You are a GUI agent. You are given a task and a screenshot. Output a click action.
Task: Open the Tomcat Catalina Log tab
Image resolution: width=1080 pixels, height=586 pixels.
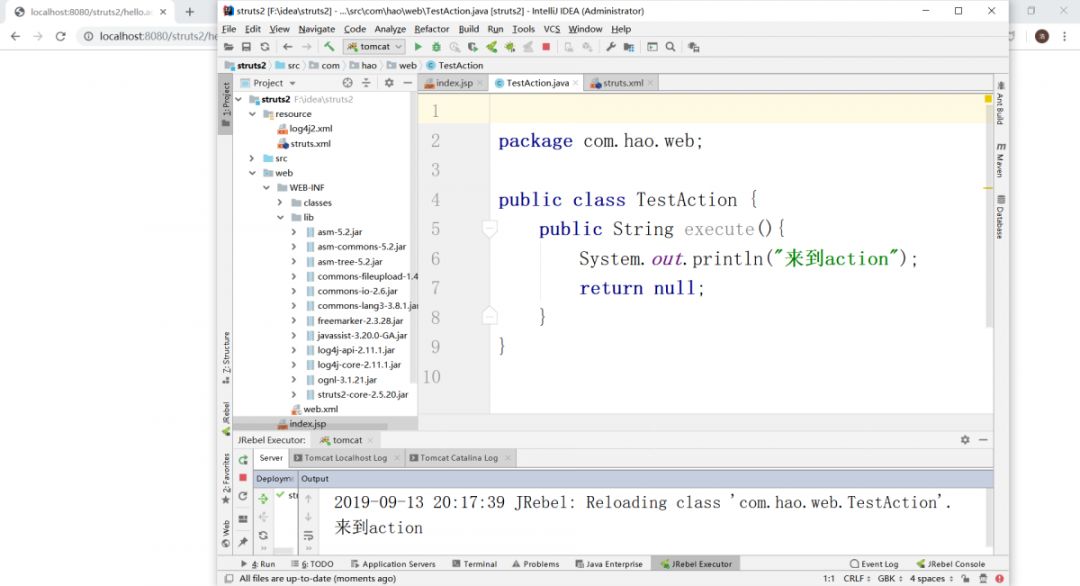point(459,458)
